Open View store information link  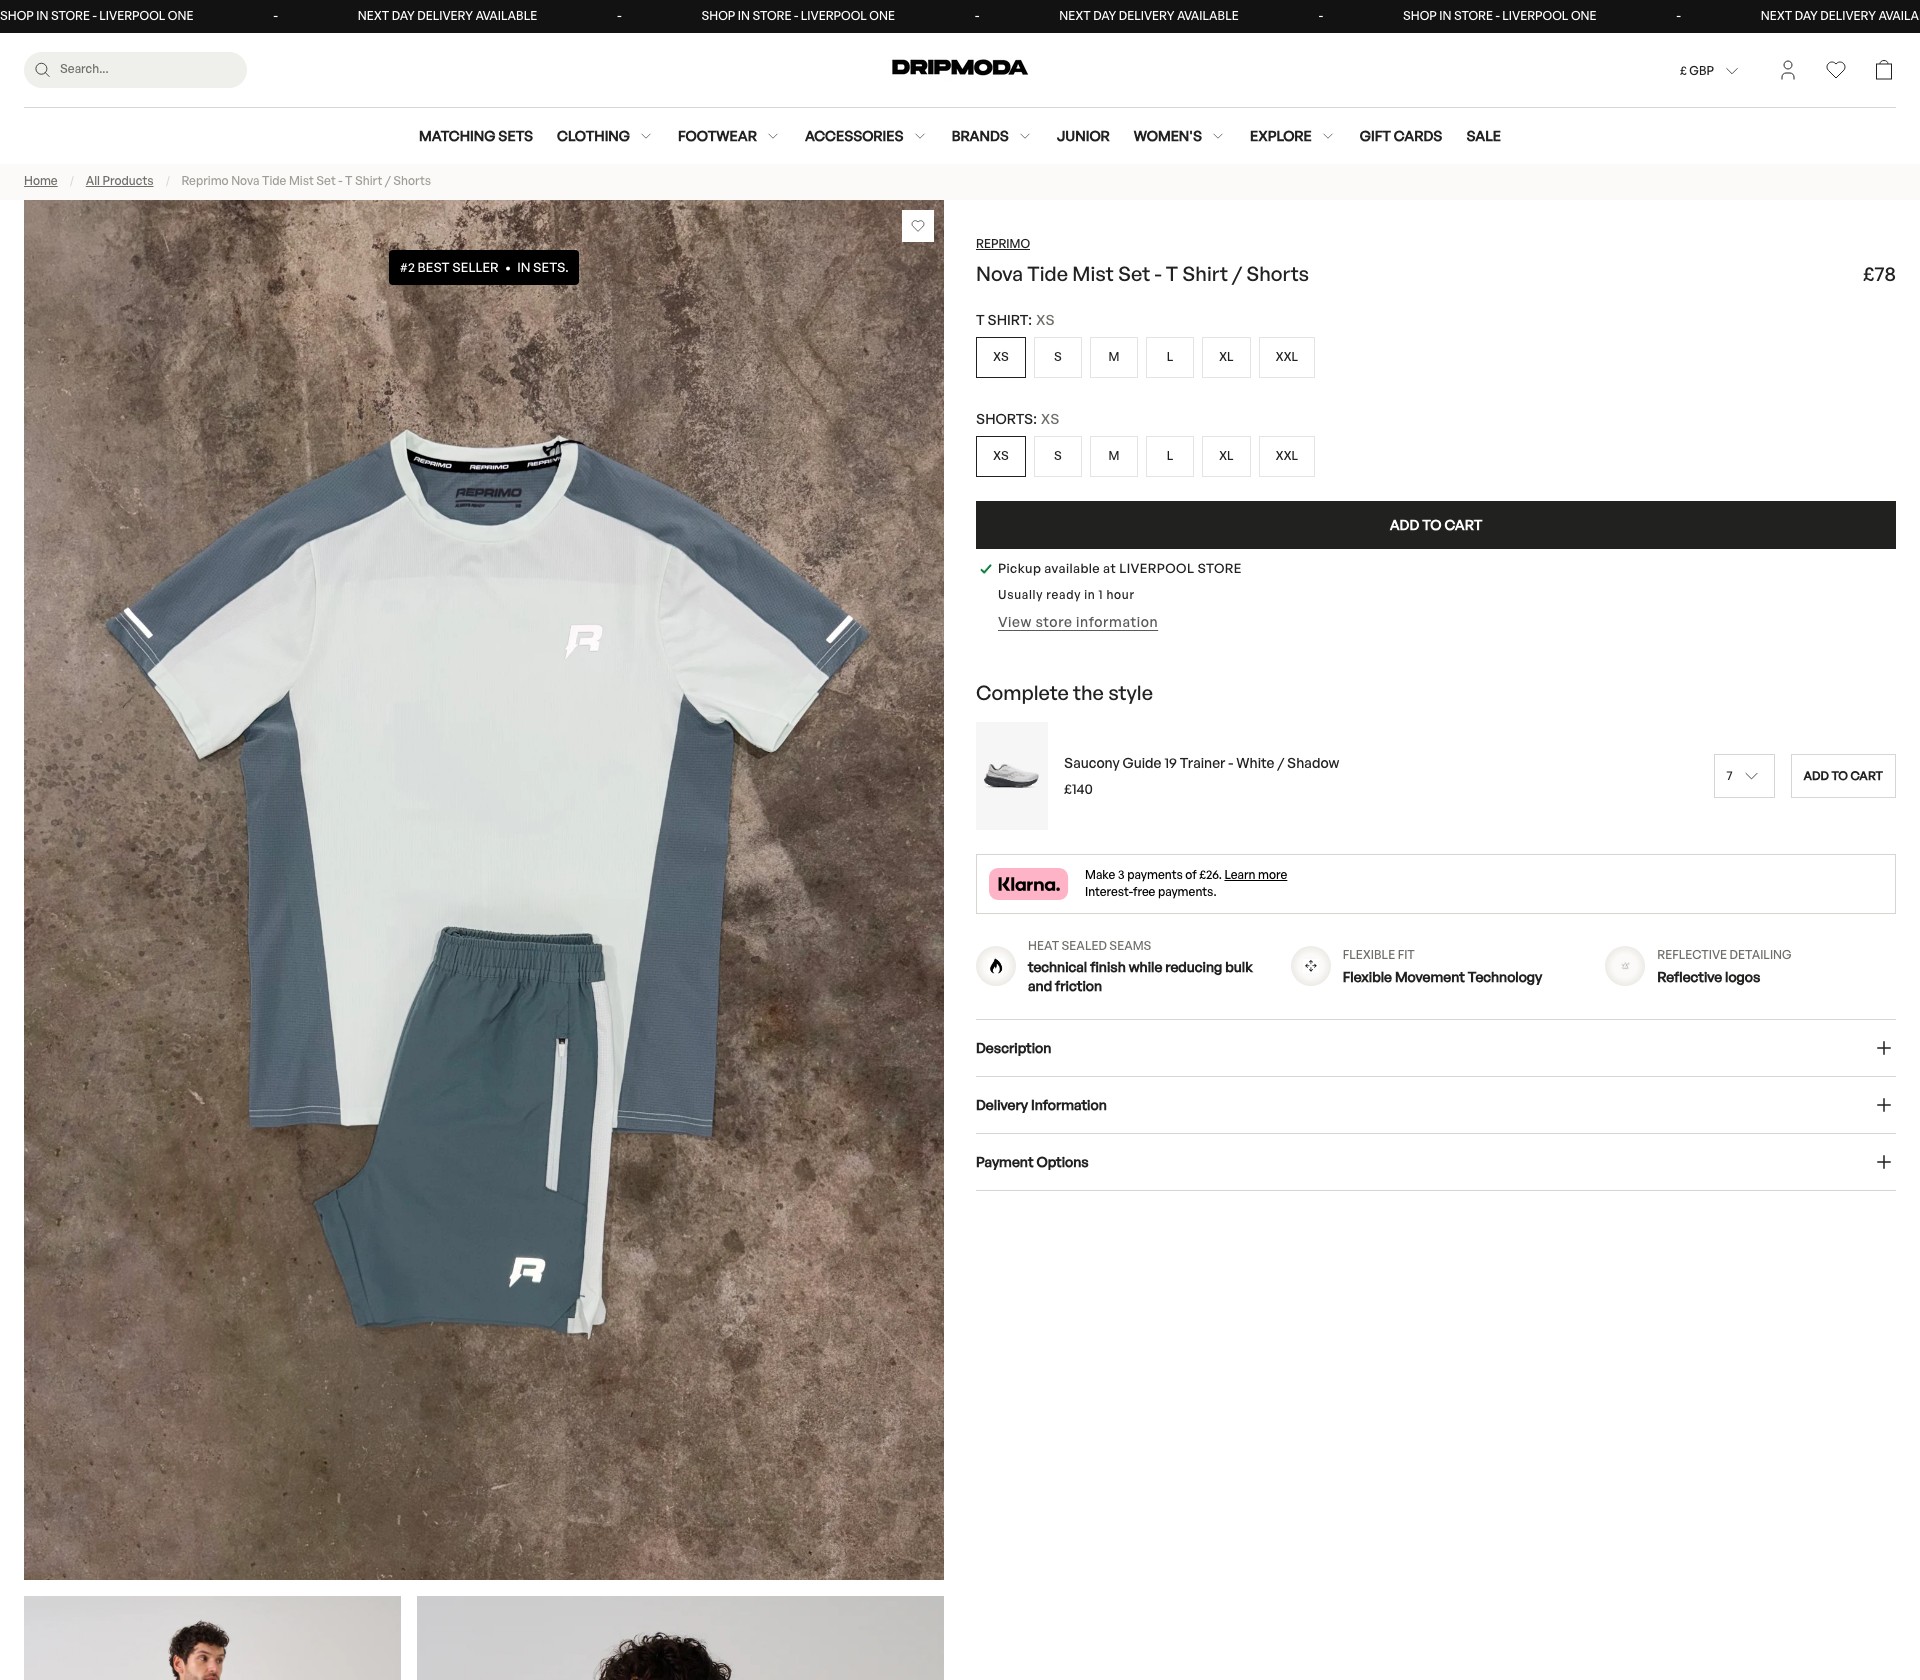1077,622
